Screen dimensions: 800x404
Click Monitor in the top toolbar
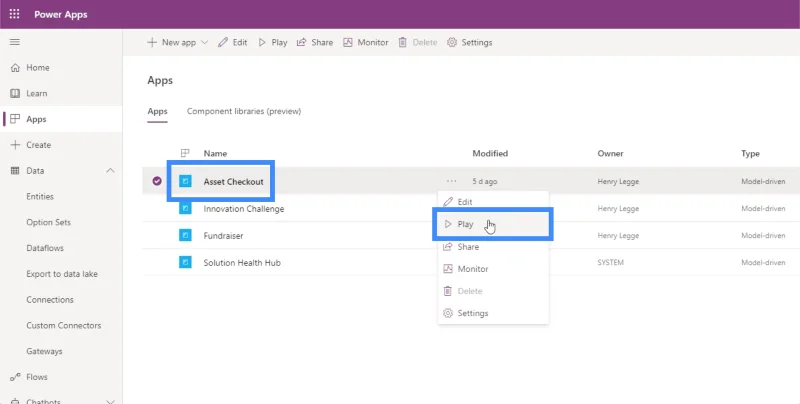click(365, 42)
